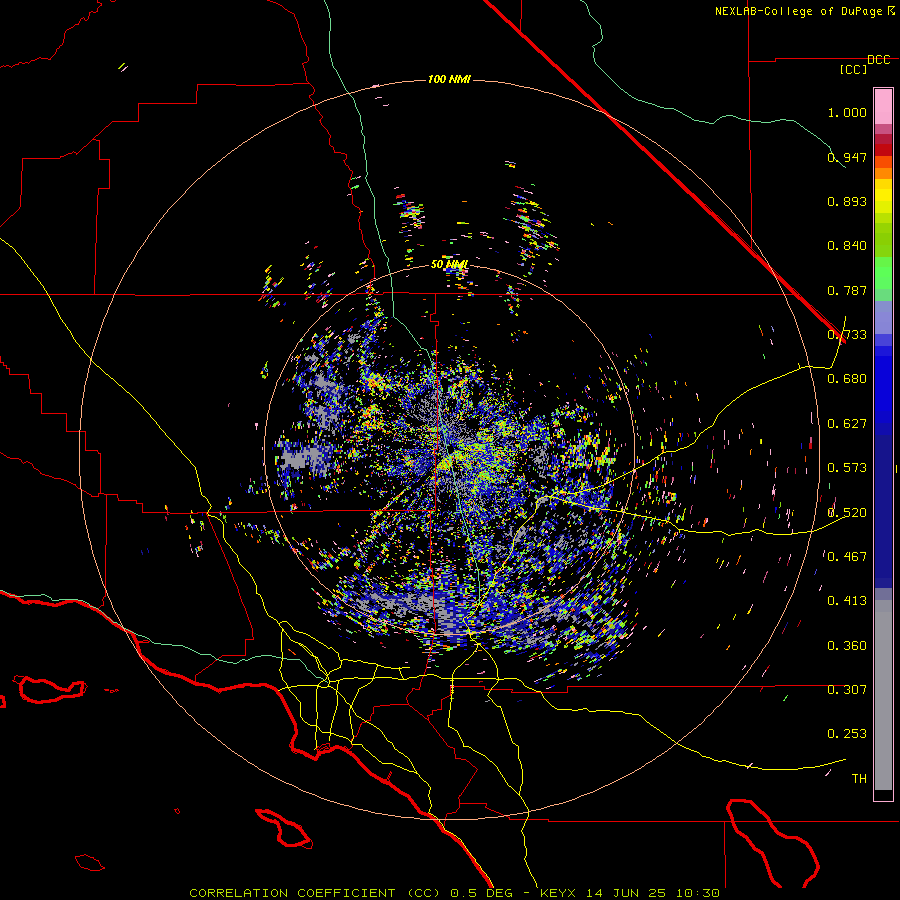
Task: Click the 0.947 color scale label
Action: [847, 157]
